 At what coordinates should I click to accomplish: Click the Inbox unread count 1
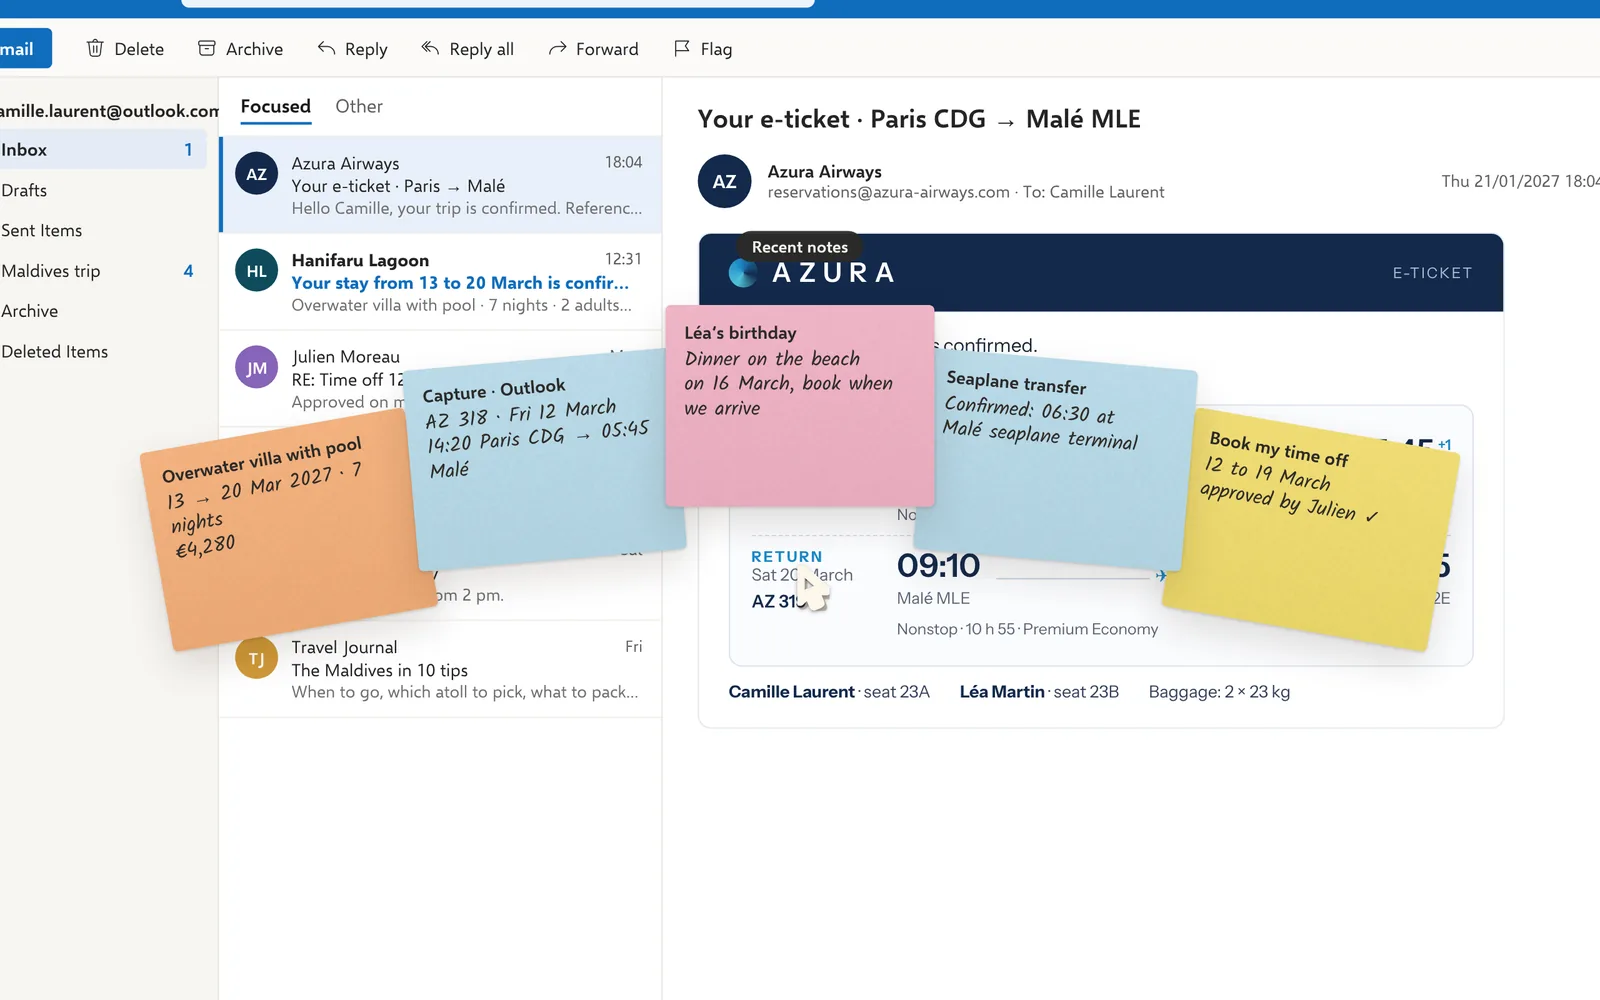[x=188, y=149]
